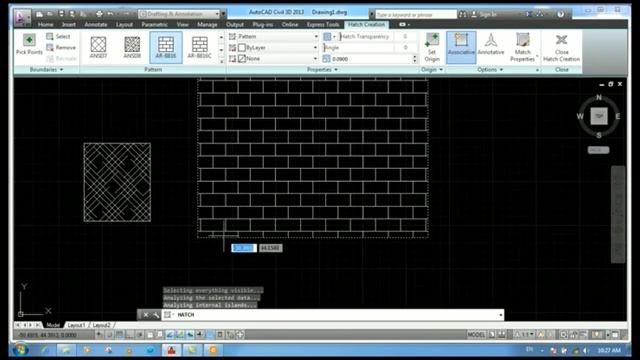The height and width of the screenshot is (360, 640).
Task: Open the Insert ribbon tab
Action: click(69, 24)
